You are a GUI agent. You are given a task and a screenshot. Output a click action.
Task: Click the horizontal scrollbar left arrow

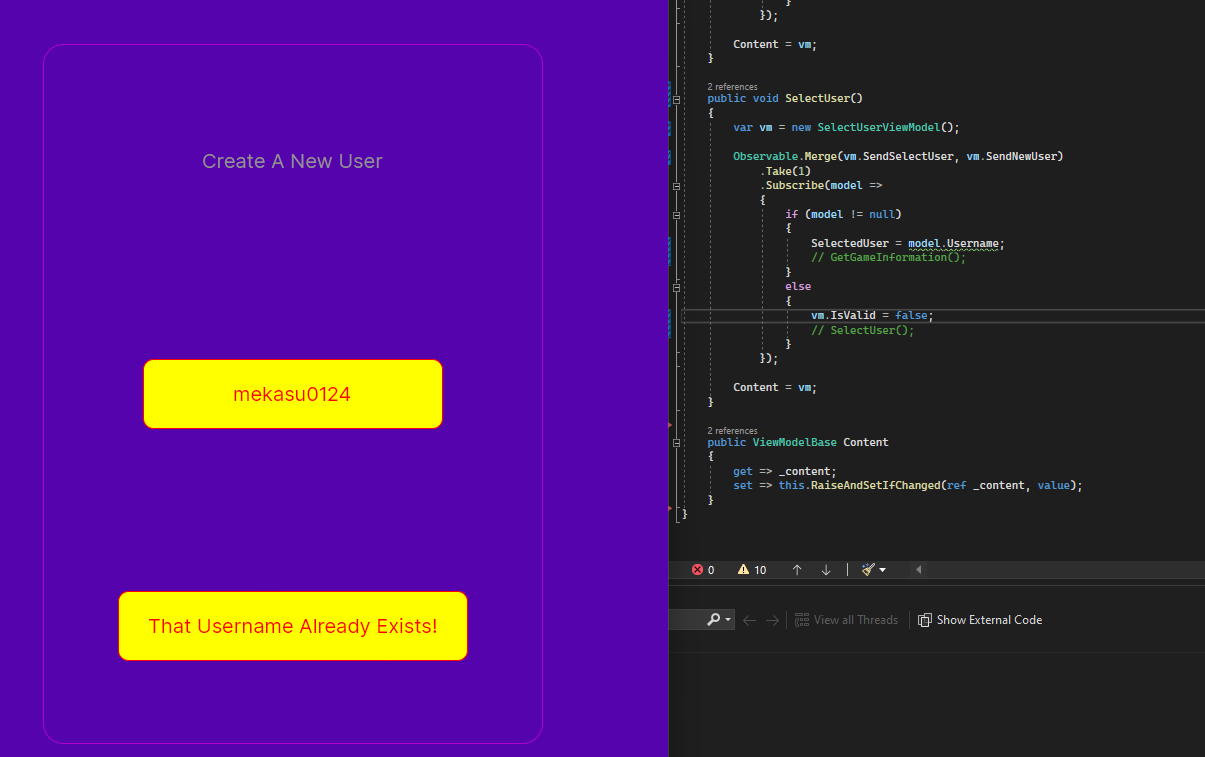[918, 570]
